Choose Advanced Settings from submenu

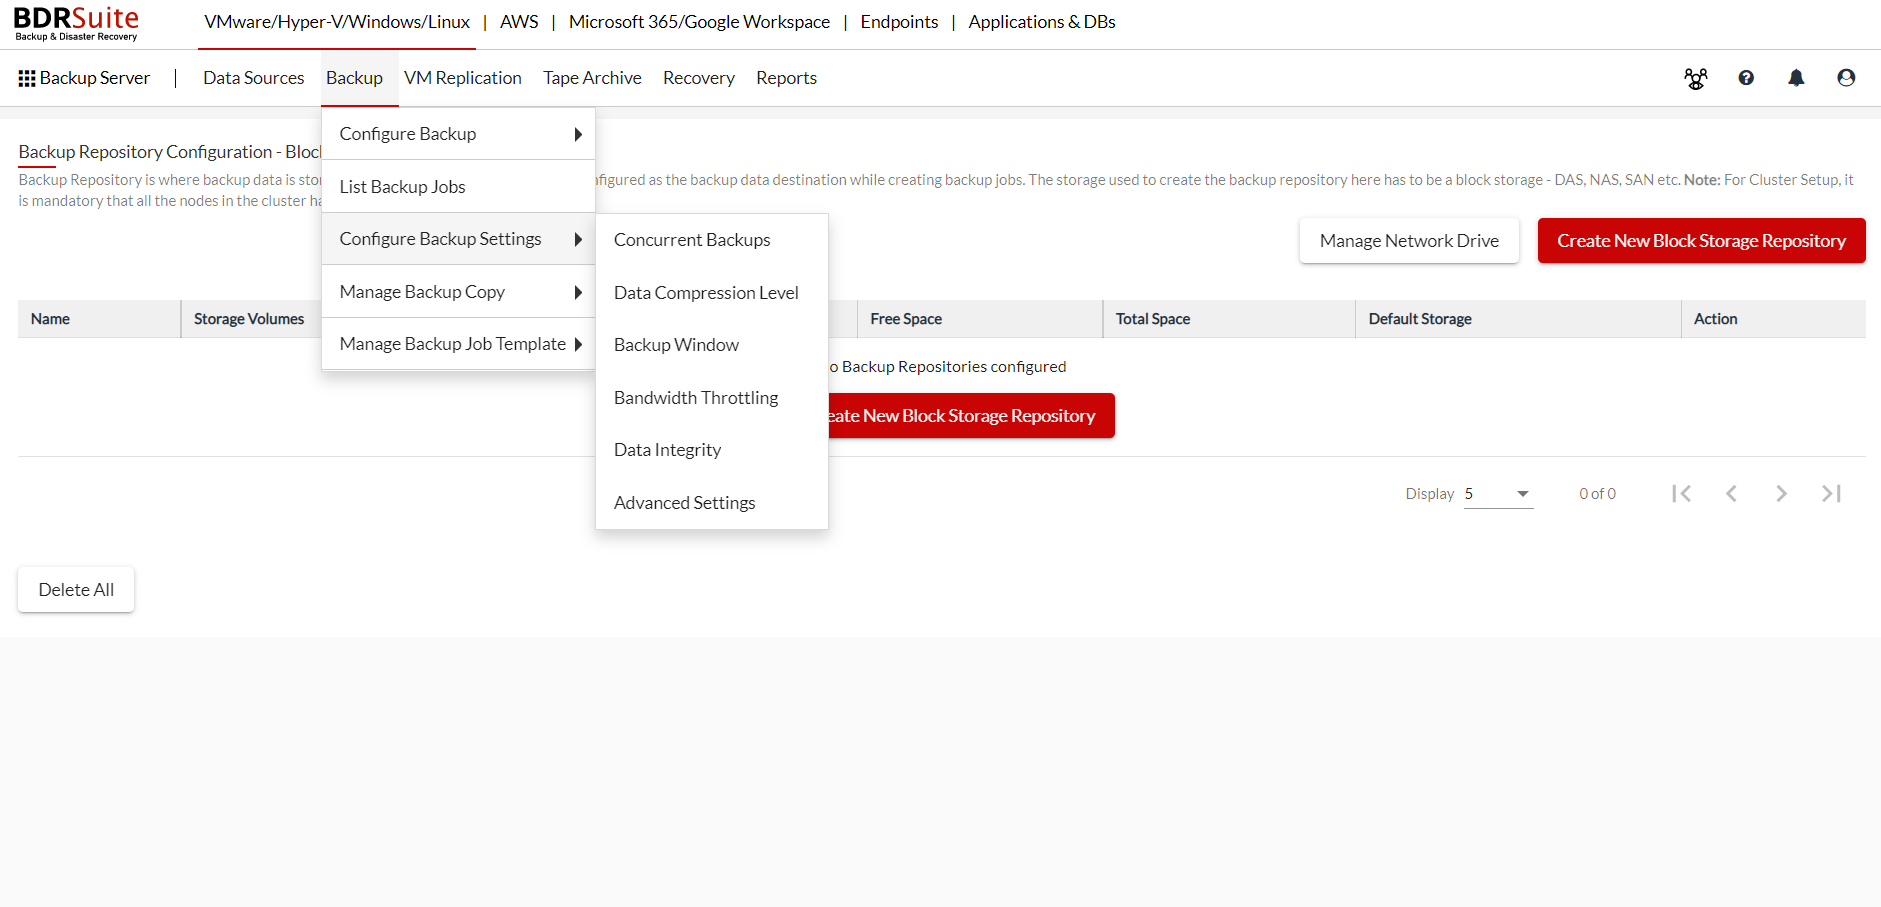pyautogui.click(x=712, y=503)
